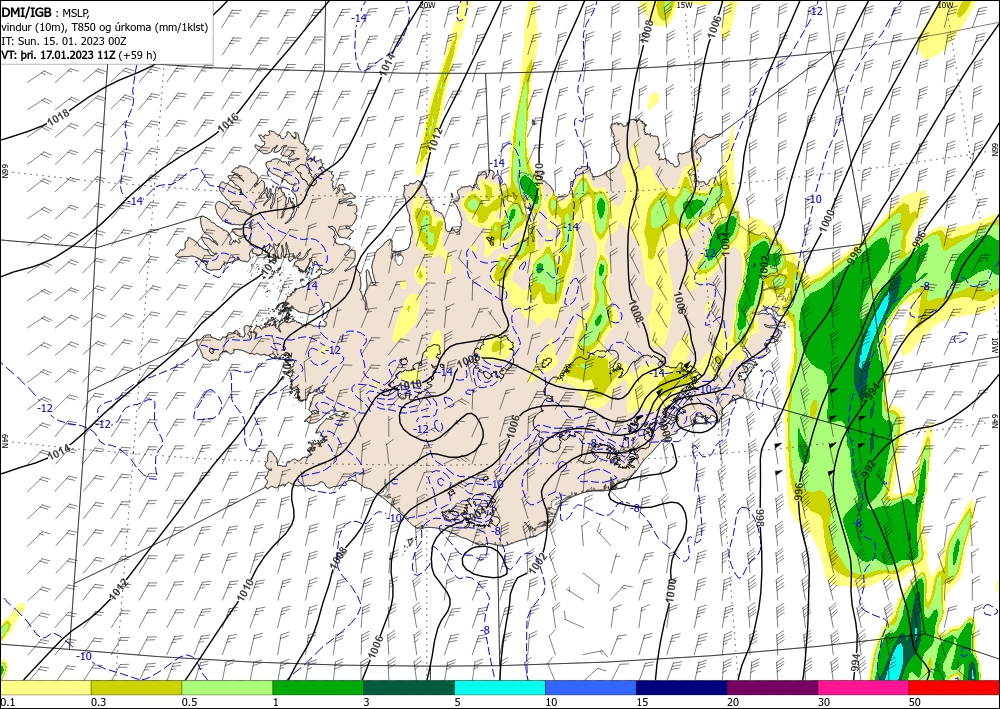Click the 1018 isobar label
Viewport: 1000px width, 709px height.
59,117
